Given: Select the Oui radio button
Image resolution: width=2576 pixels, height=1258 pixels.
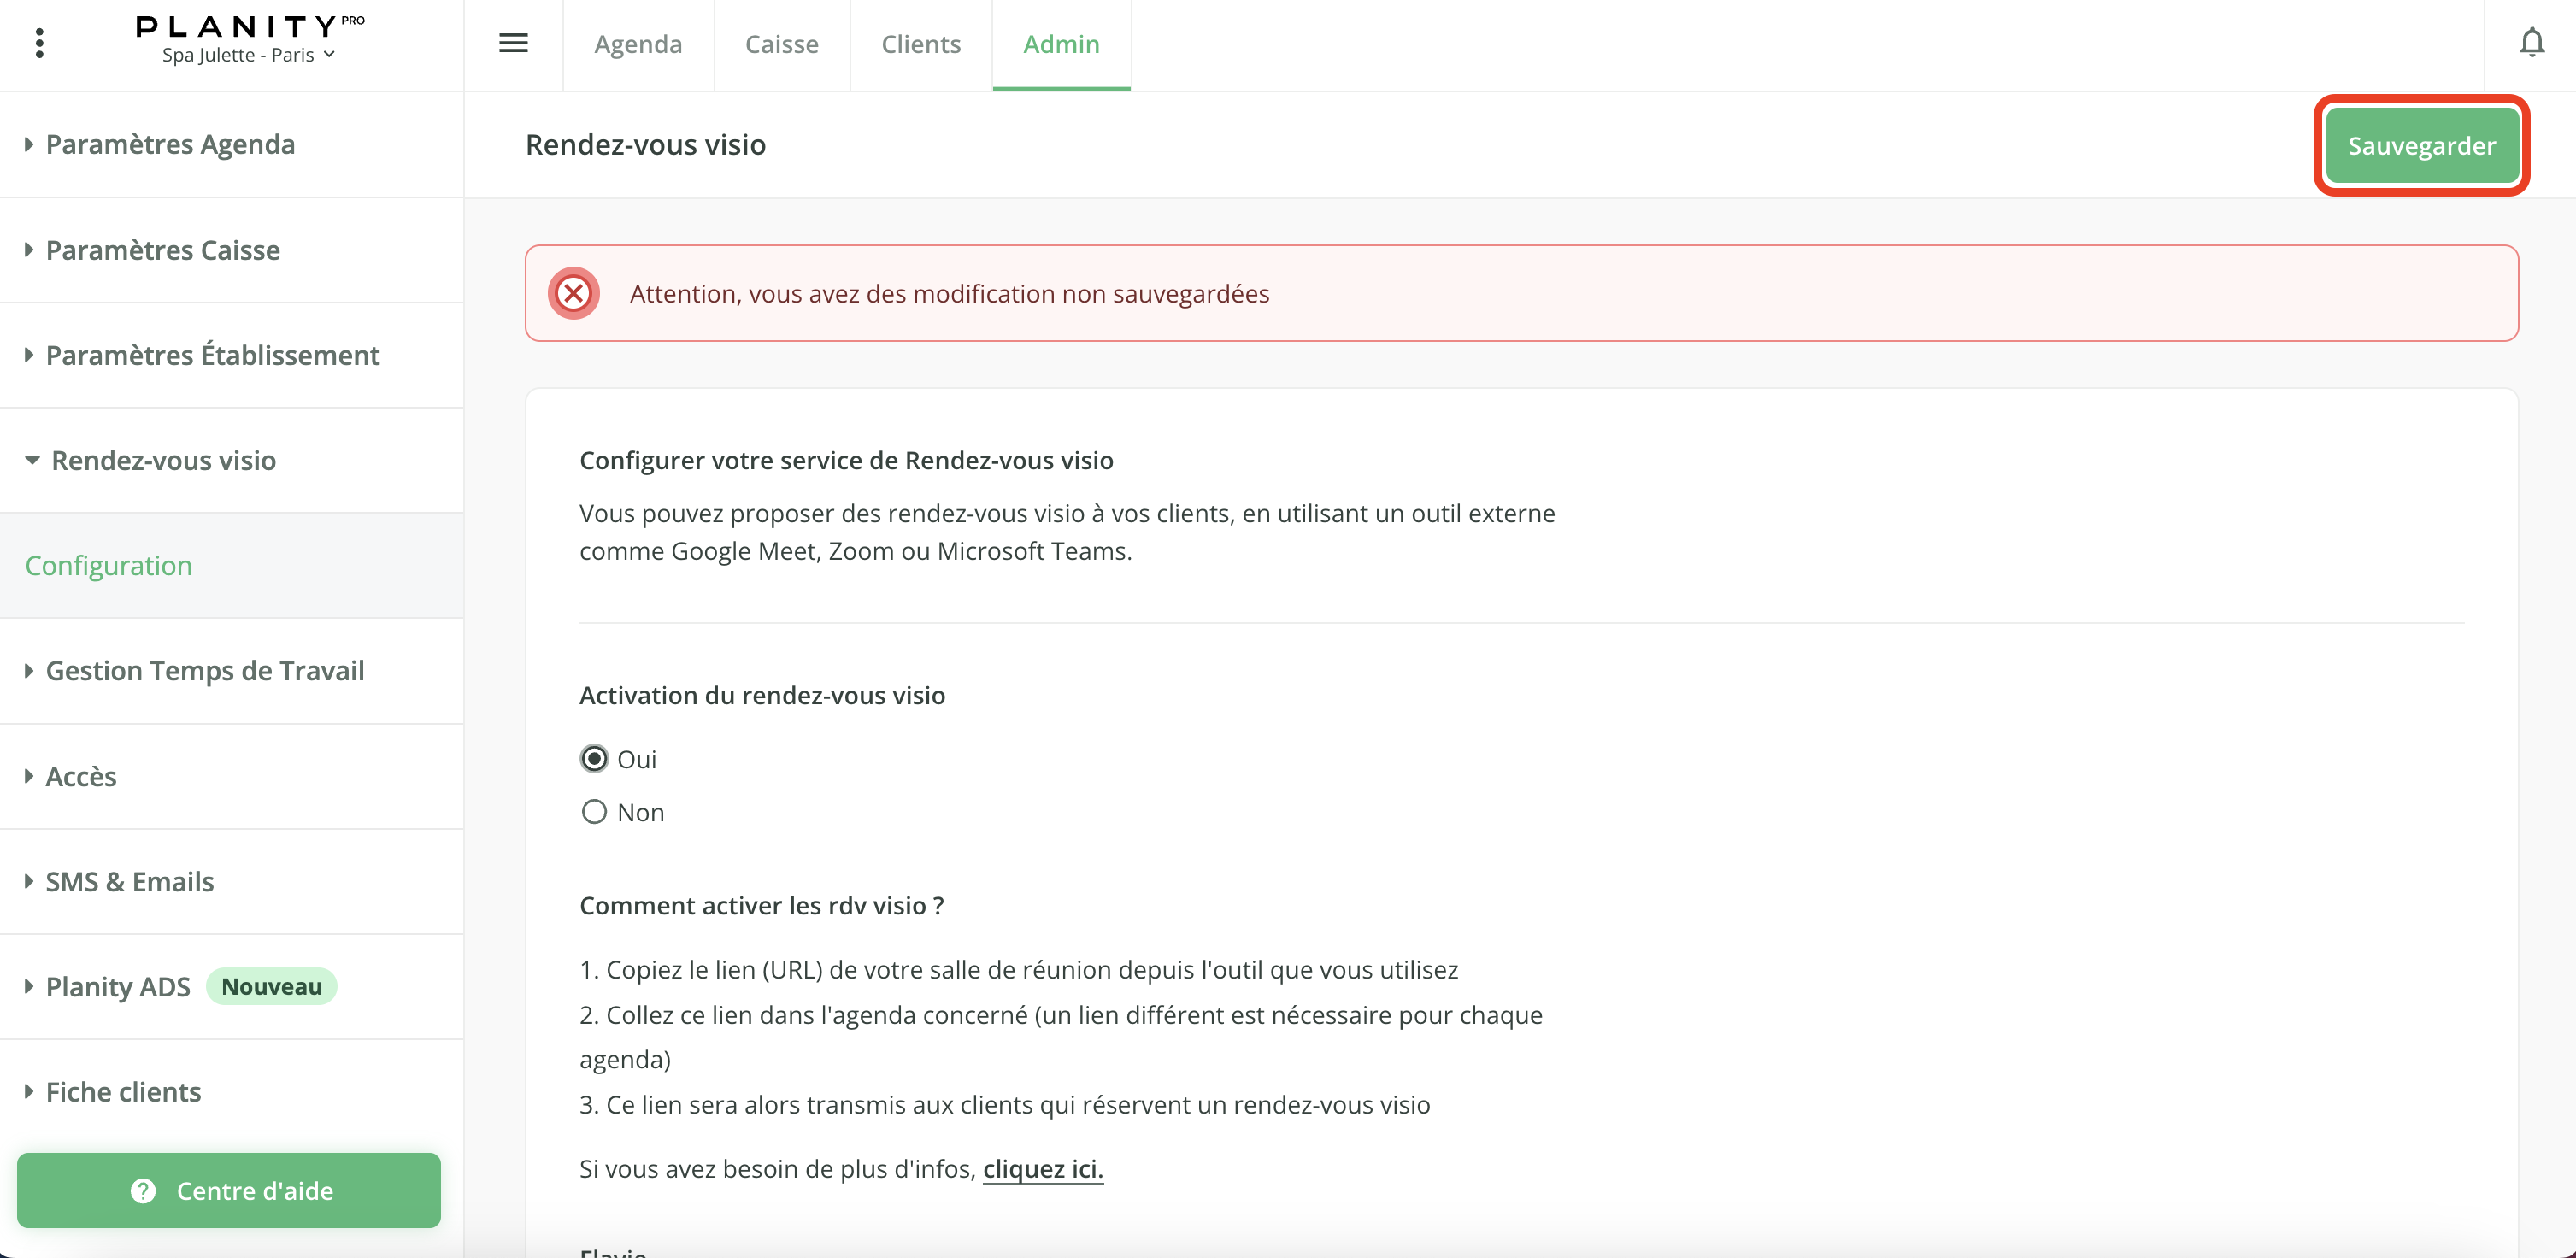Looking at the screenshot, I should tap(594, 759).
